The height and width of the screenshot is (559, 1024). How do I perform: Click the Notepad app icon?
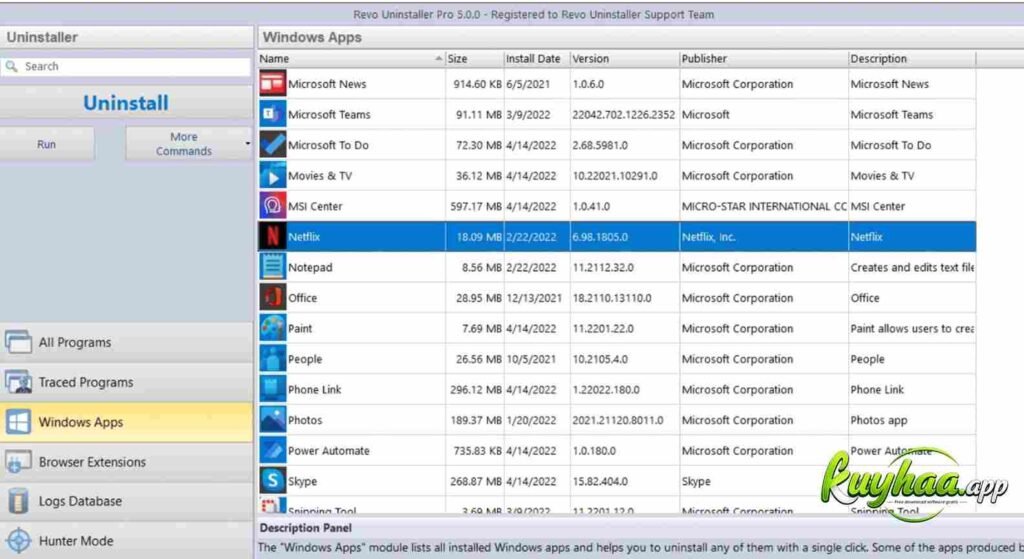pyautogui.click(x=272, y=267)
